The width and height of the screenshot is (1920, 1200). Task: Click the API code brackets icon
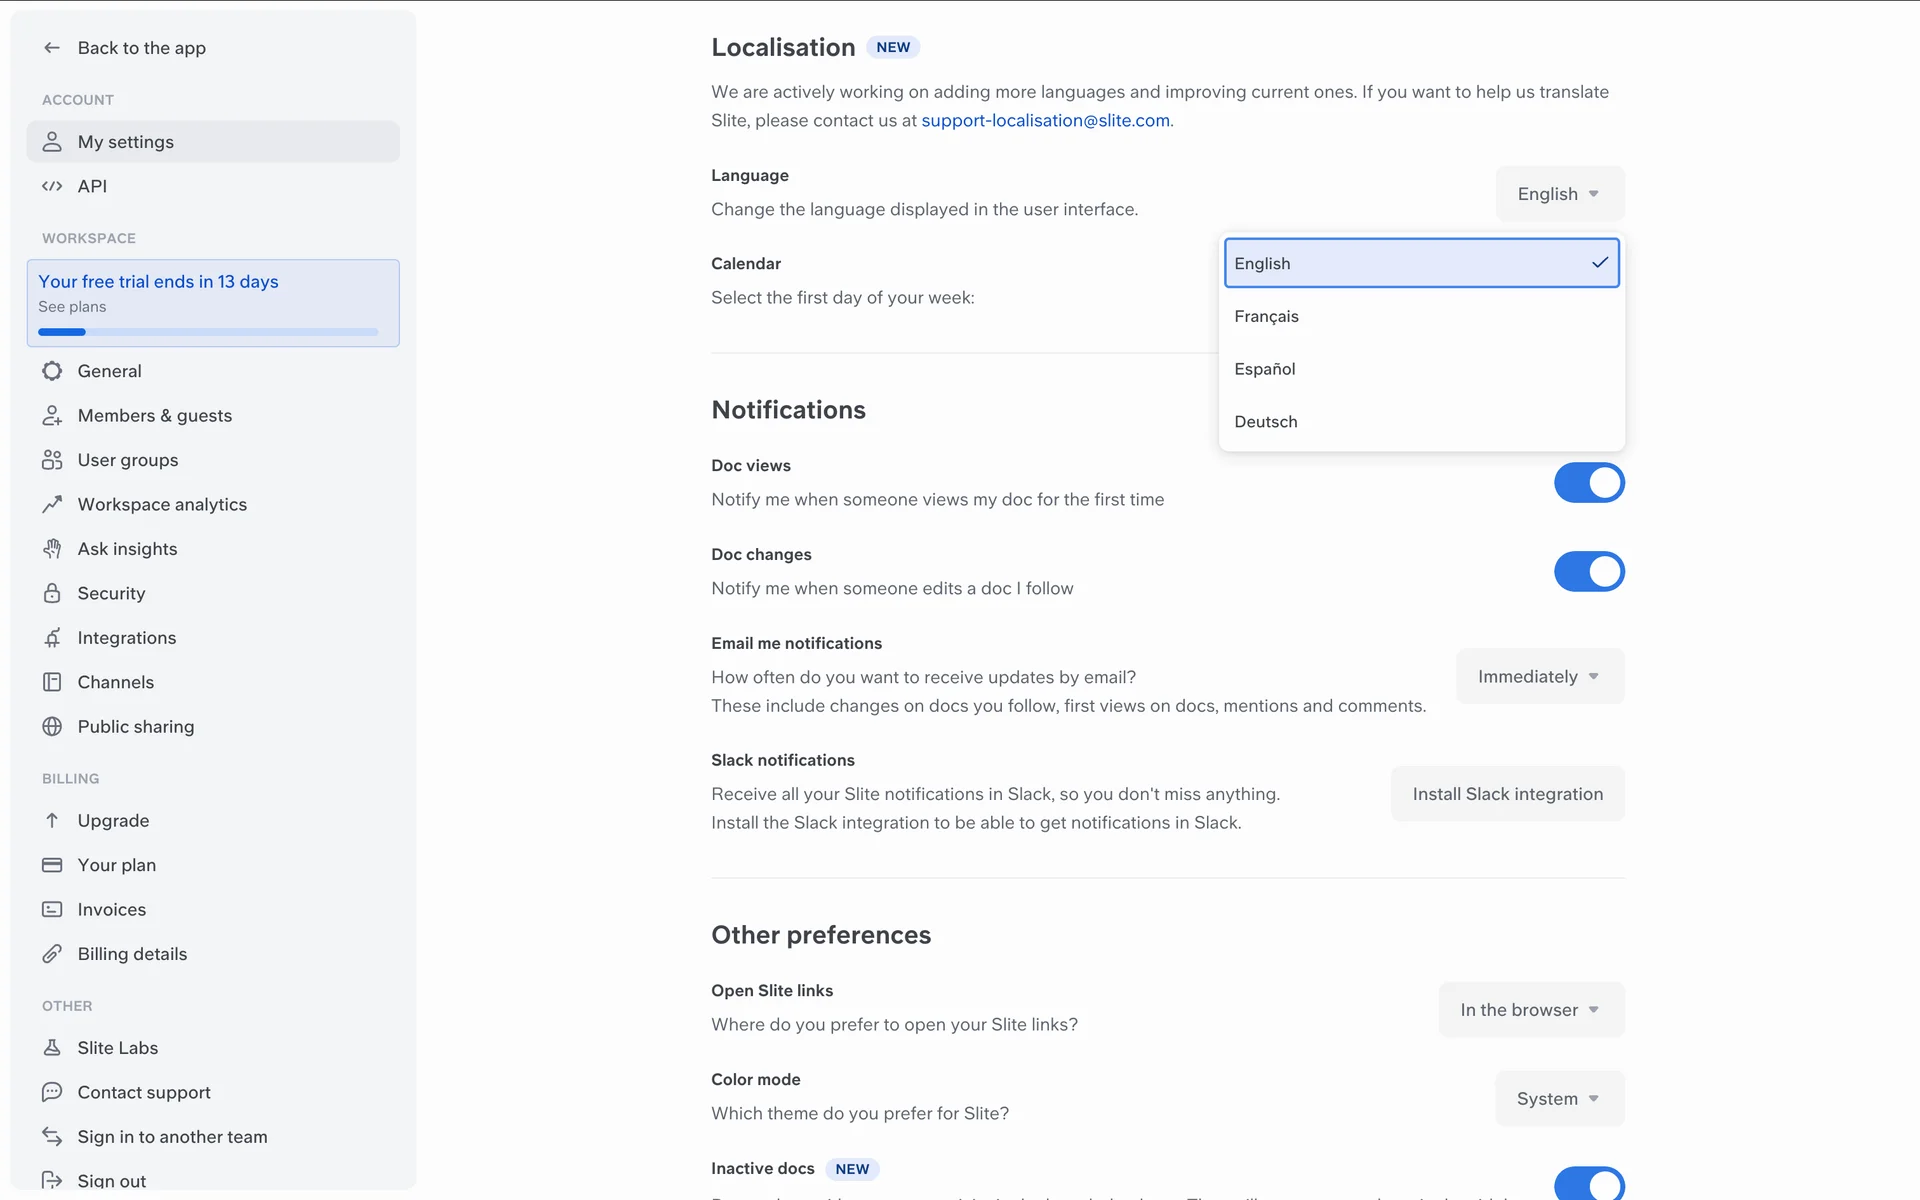[x=52, y=186]
